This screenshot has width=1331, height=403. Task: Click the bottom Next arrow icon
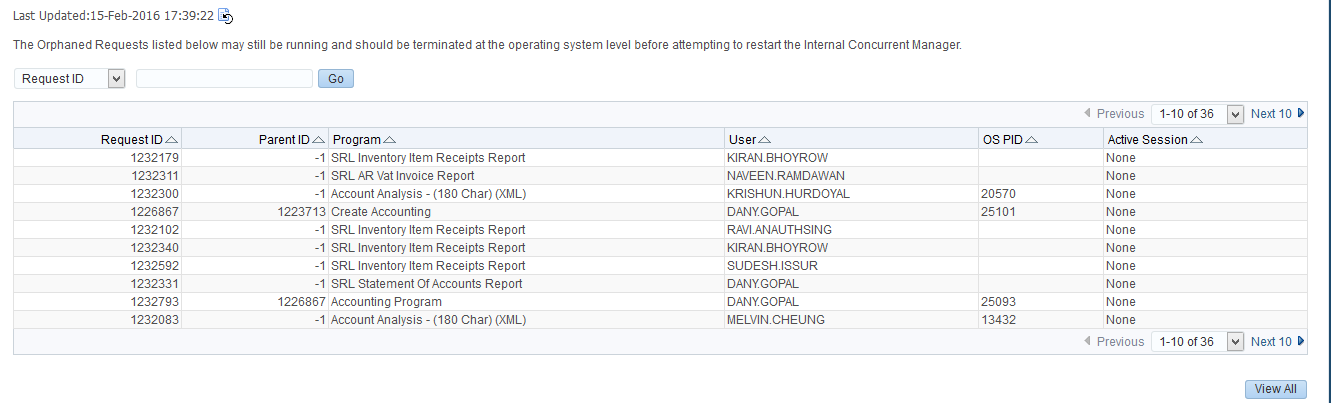(1301, 342)
